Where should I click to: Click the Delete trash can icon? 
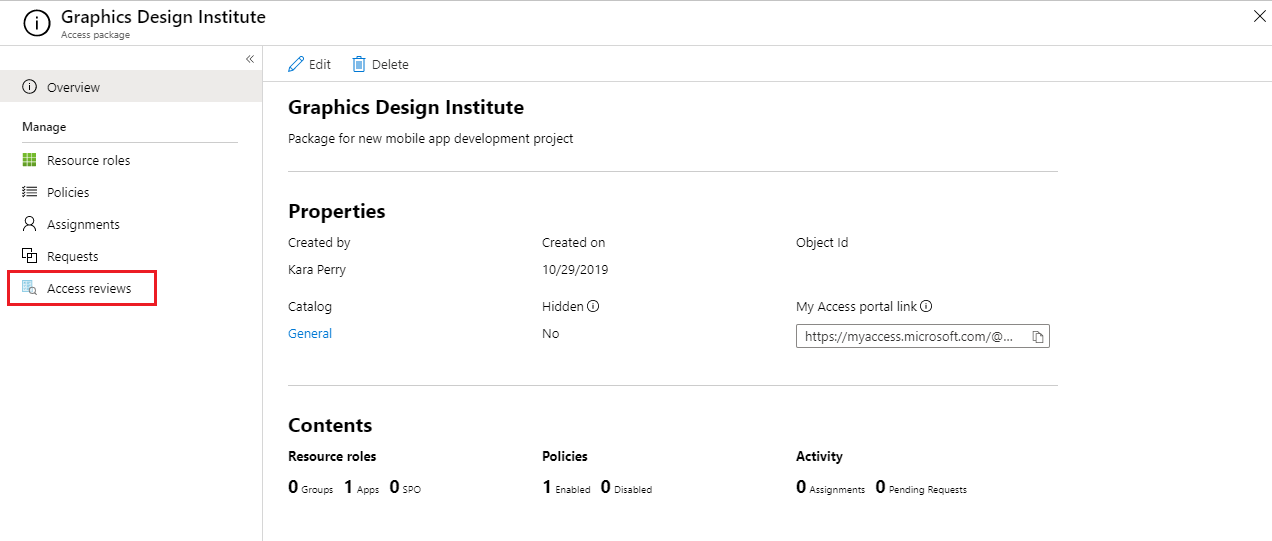[x=359, y=64]
